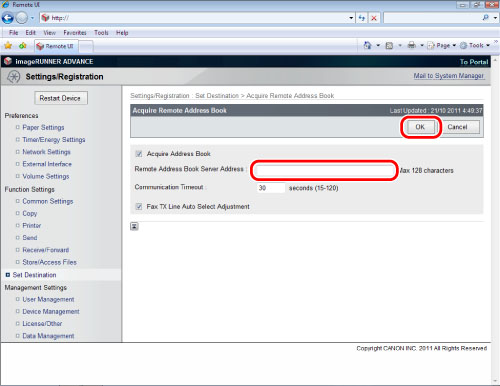Viewport: 500px width, 386px height.
Task: Open External Interface in sidebar
Action: click(x=47, y=164)
